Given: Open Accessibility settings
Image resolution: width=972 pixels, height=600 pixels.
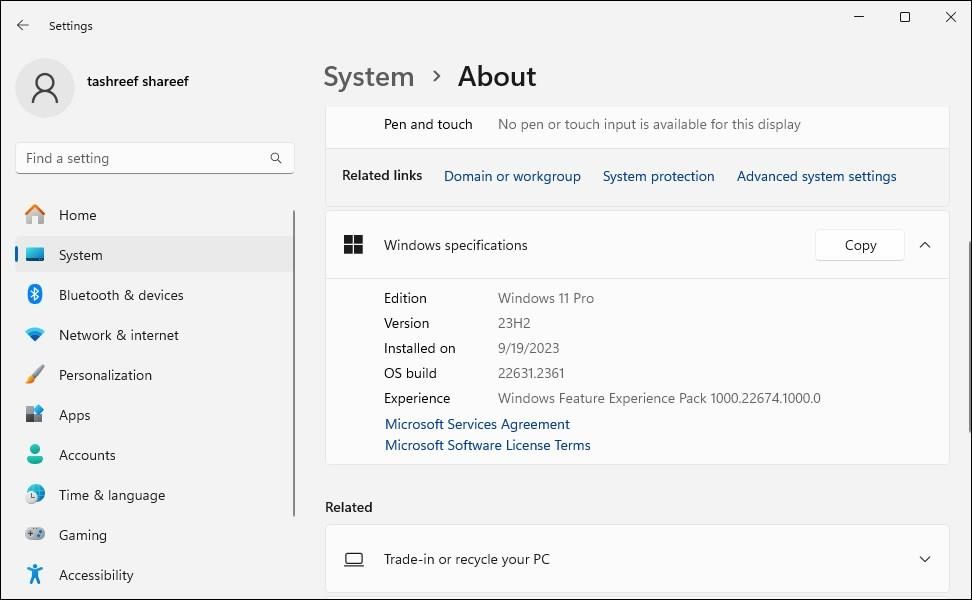Looking at the screenshot, I should 95,575.
